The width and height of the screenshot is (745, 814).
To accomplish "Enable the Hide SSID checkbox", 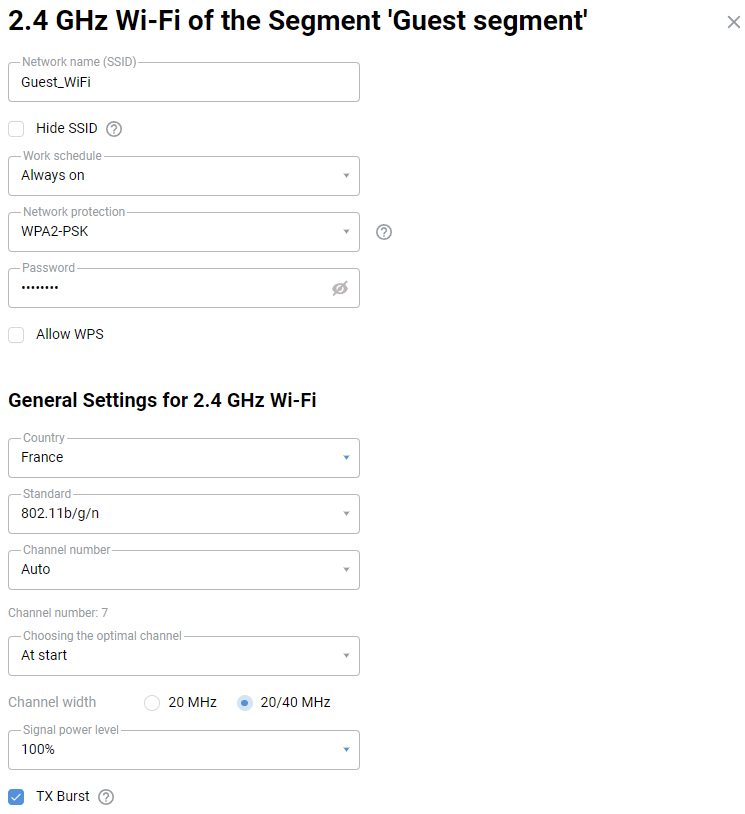I will coord(16,128).
